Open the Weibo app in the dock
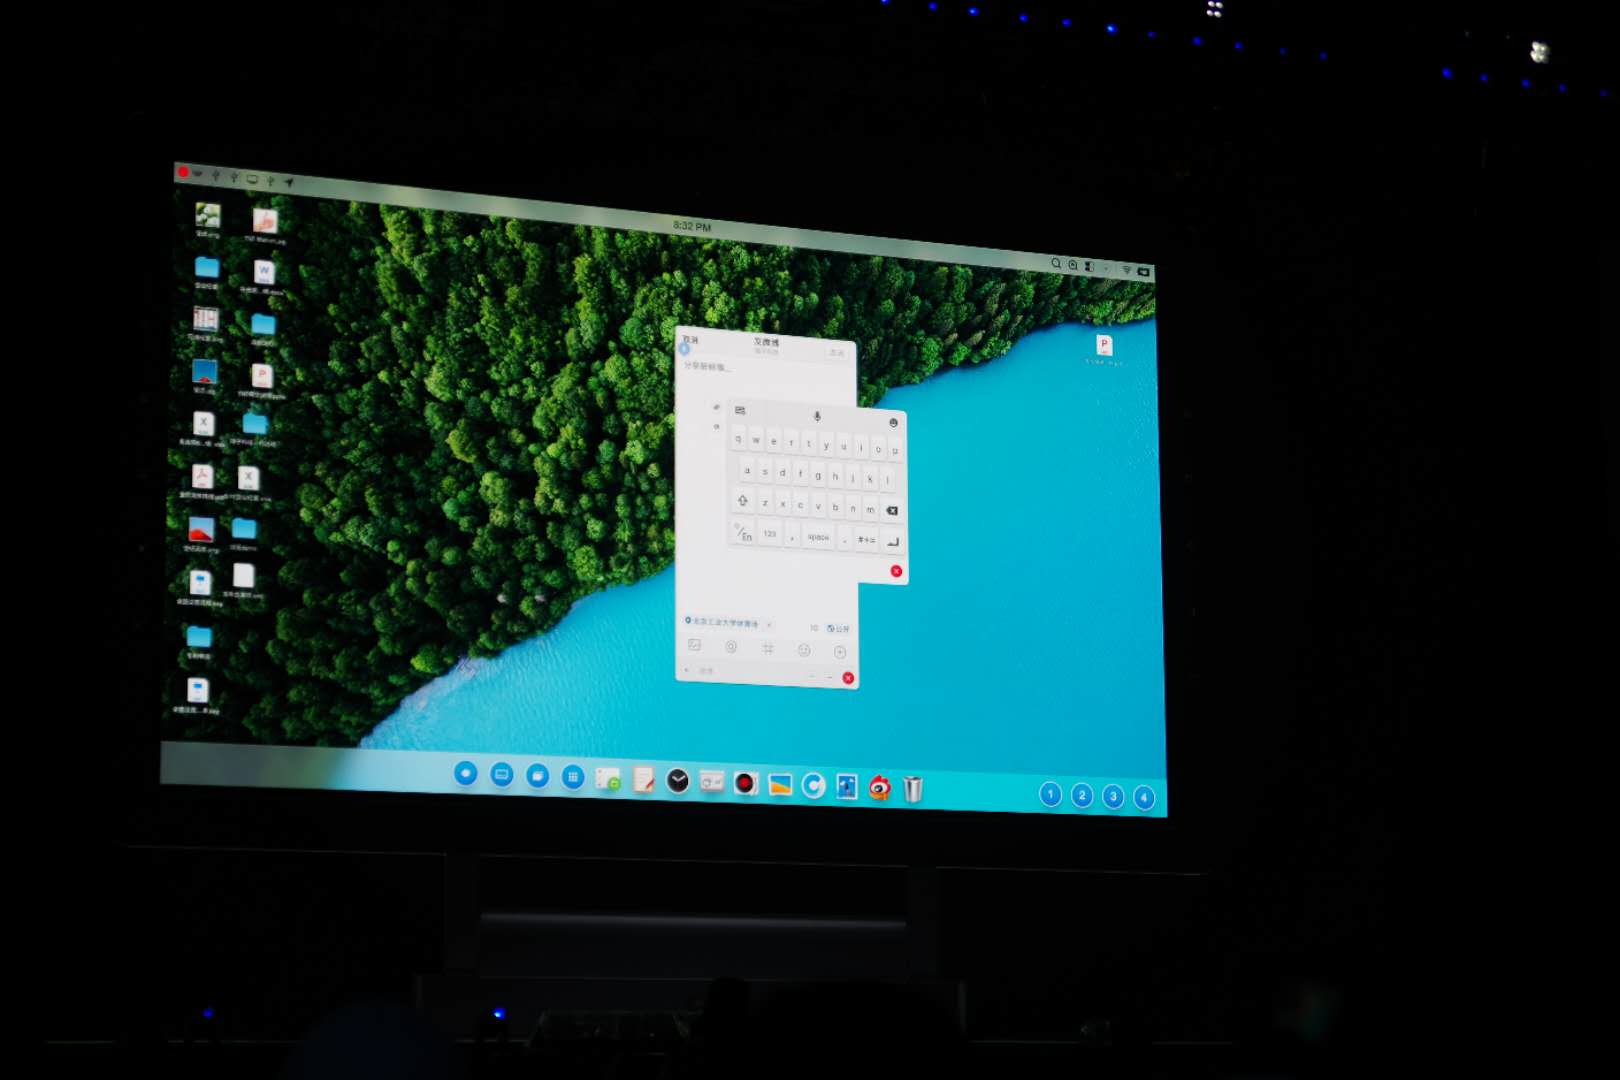1620x1080 pixels. (x=879, y=788)
